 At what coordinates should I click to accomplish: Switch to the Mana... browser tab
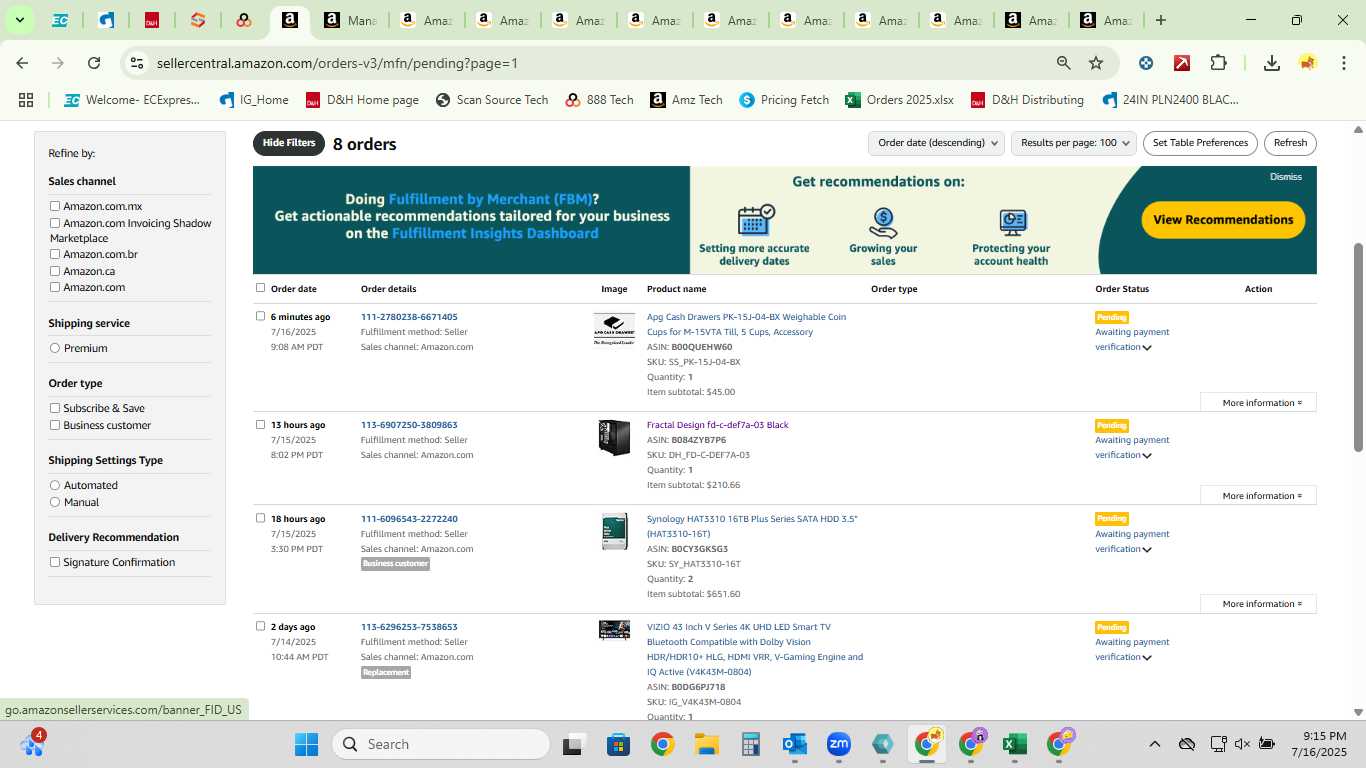click(349, 20)
